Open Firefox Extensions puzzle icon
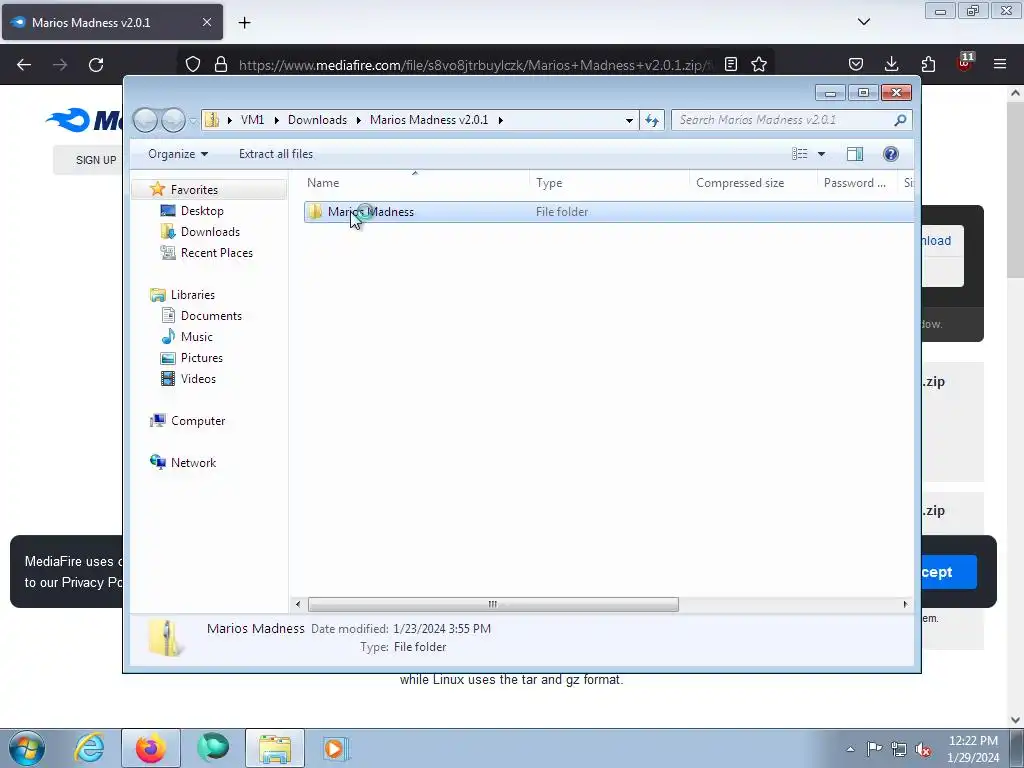Screen dimensions: 1024x768 coord(928,64)
